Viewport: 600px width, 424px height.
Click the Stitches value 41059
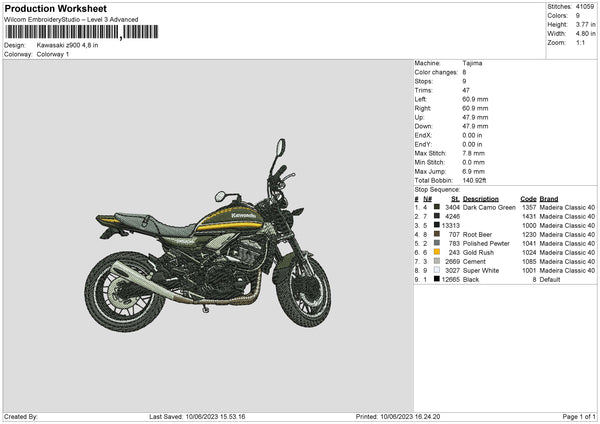pos(585,7)
